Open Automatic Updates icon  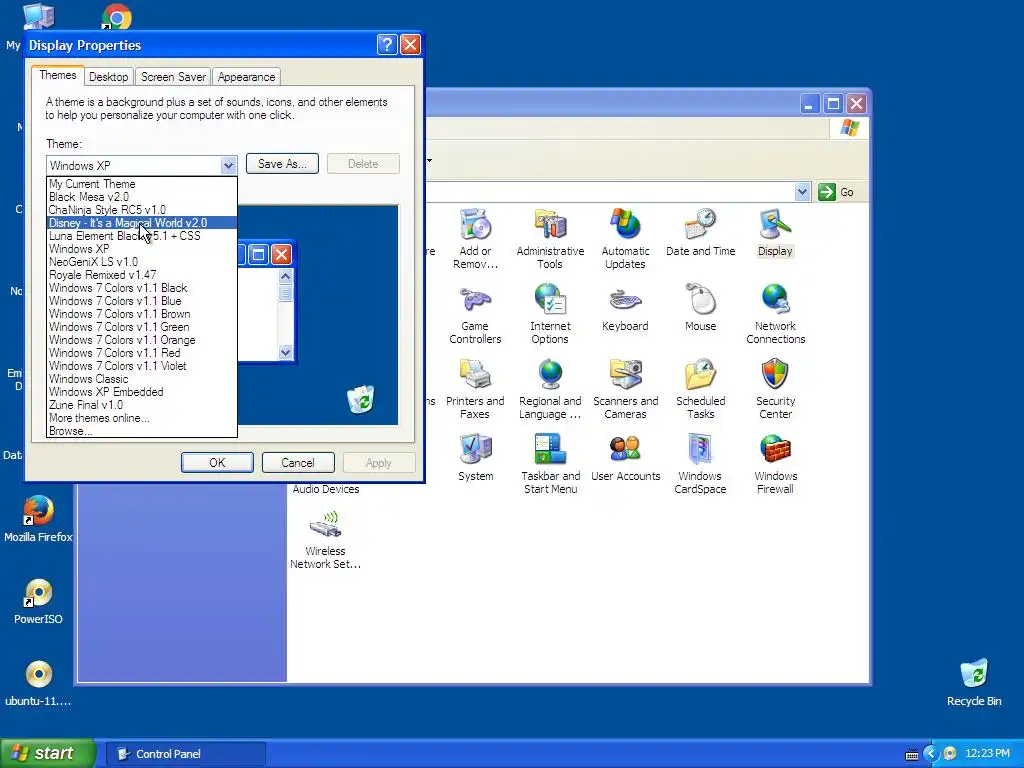tap(625, 238)
